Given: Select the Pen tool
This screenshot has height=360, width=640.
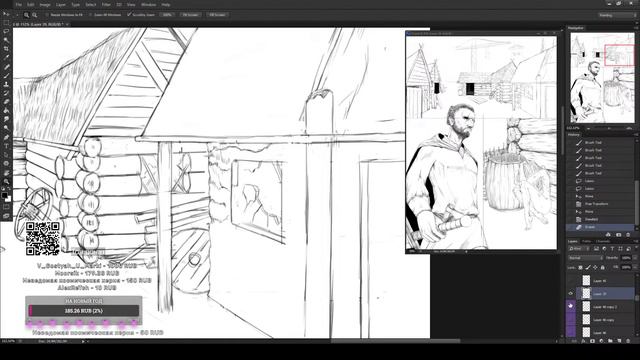Looking at the screenshot, I should [x=6, y=137].
